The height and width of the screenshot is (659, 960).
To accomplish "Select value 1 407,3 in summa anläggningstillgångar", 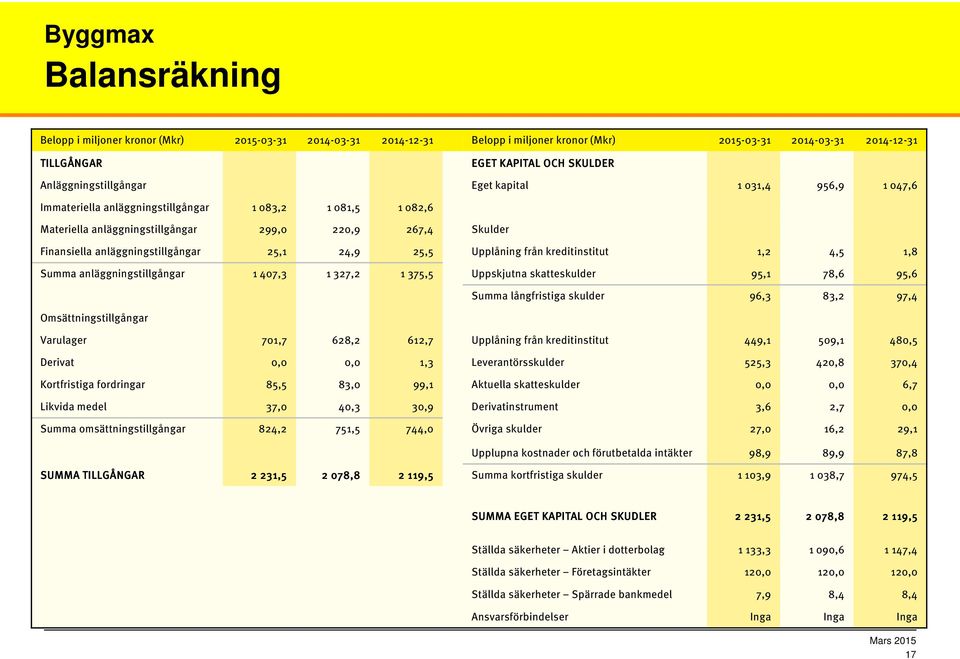I will (269, 274).
